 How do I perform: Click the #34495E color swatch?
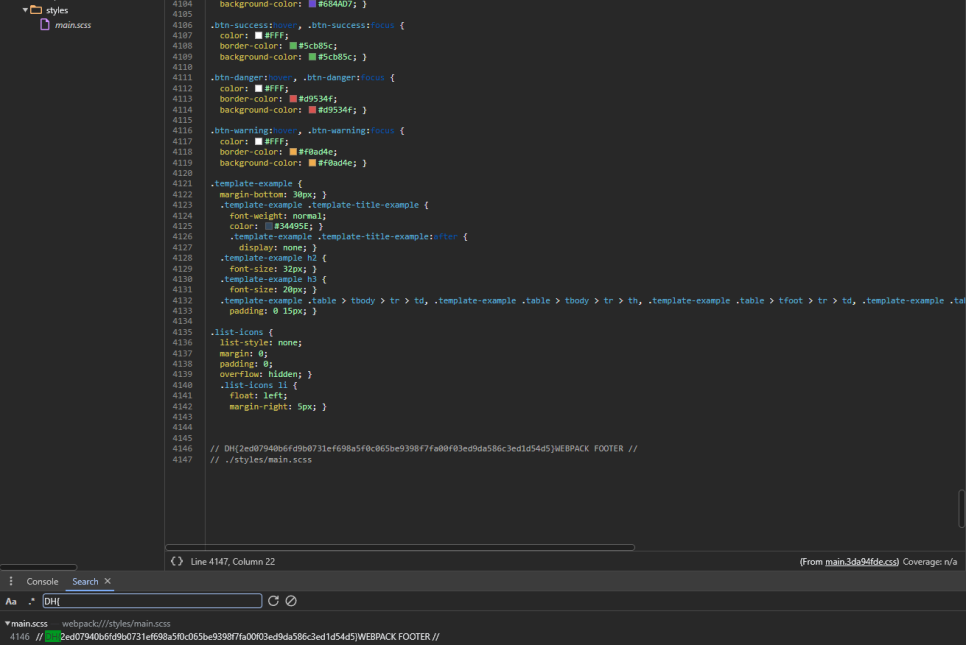tap(269, 226)
